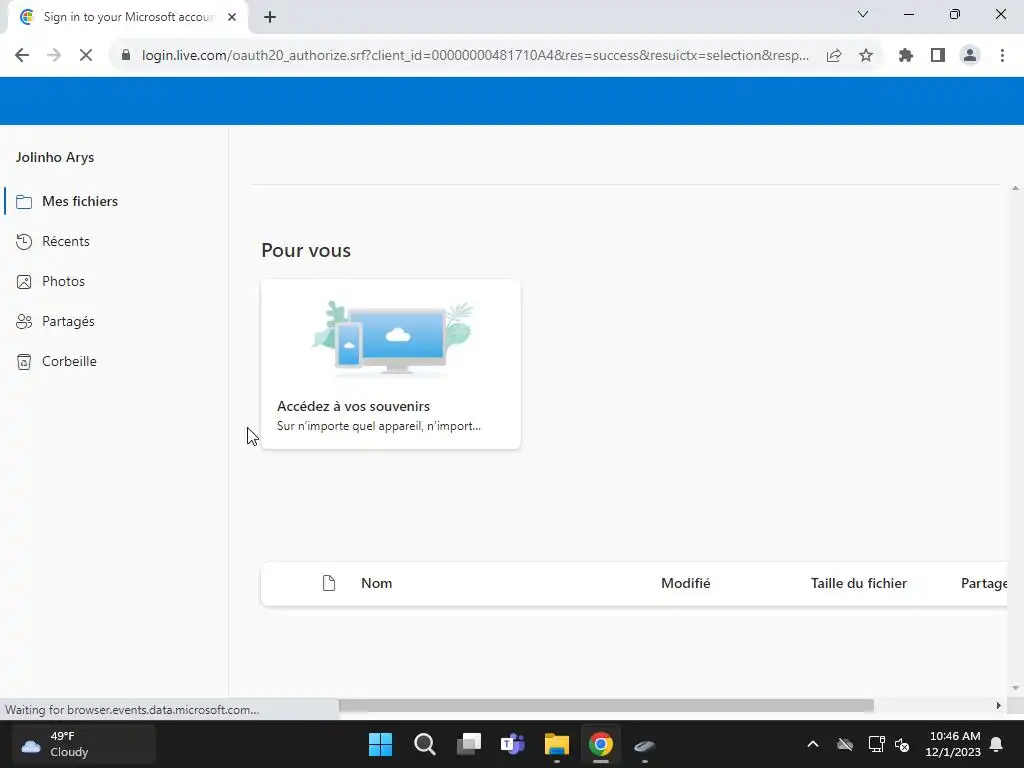1024x768 pixels.
Task: Click the Mes fichiers folder icon
Action: [x=24, y=202]
